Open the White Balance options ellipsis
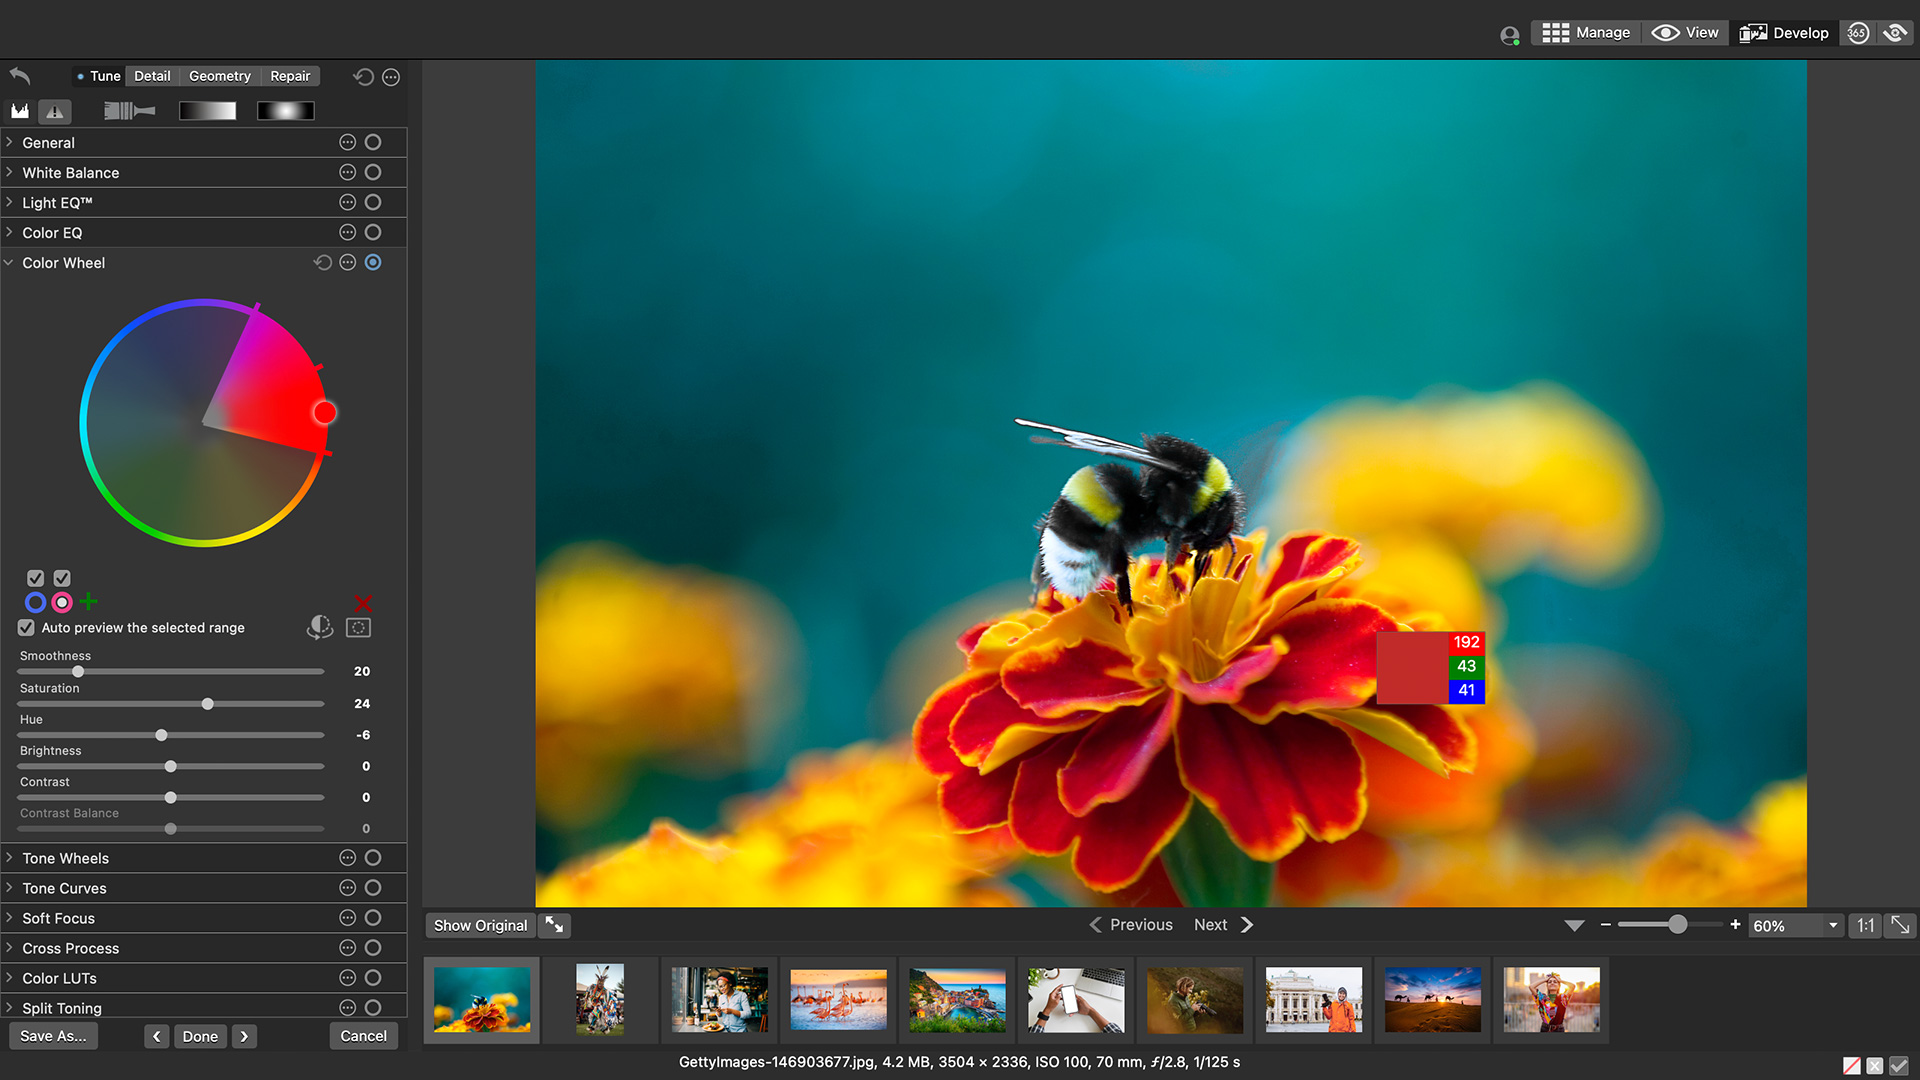The image size is (1920, 1080). [348, 172]
